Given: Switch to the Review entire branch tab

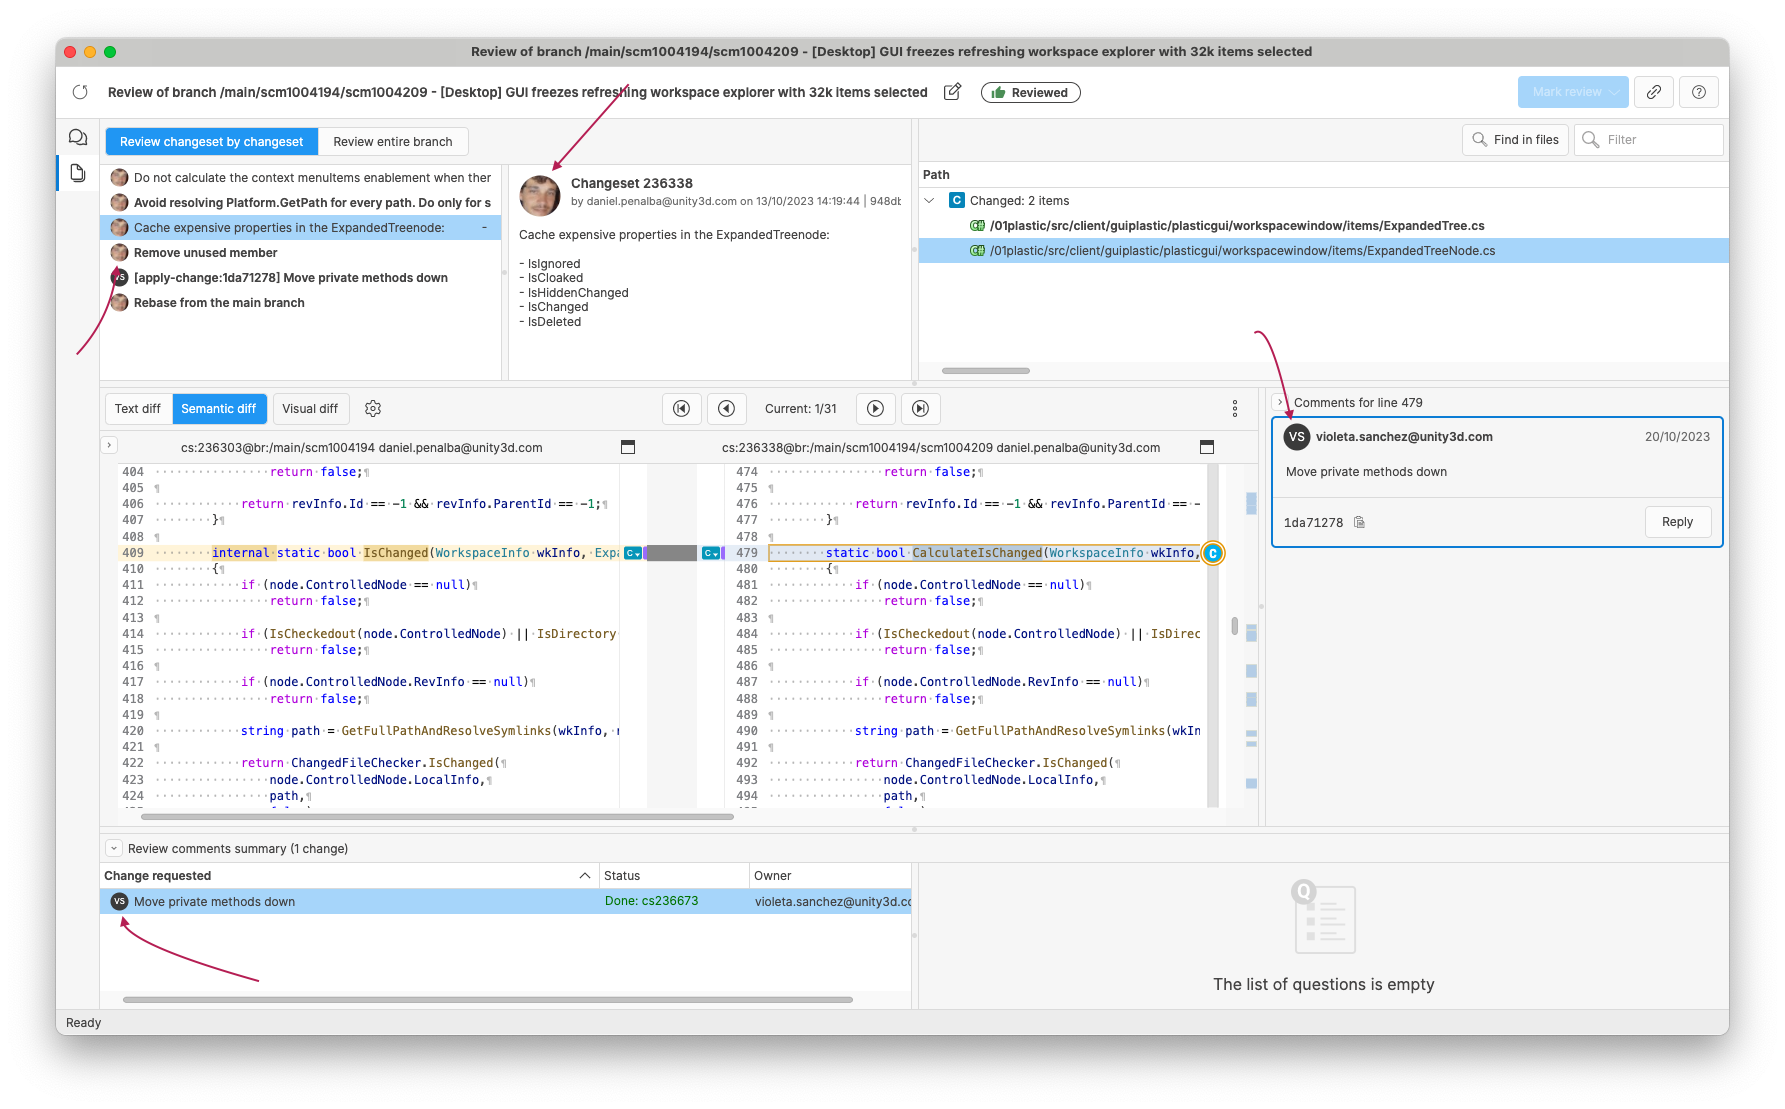Looking at the screenshot, I should pos(393,141).
